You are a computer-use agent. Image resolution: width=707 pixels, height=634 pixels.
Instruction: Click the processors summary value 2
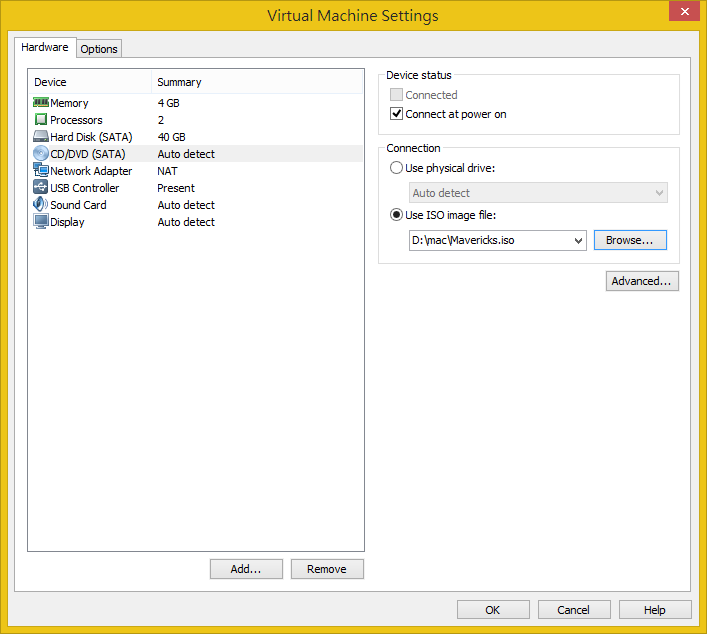click(x=161, y=120)
